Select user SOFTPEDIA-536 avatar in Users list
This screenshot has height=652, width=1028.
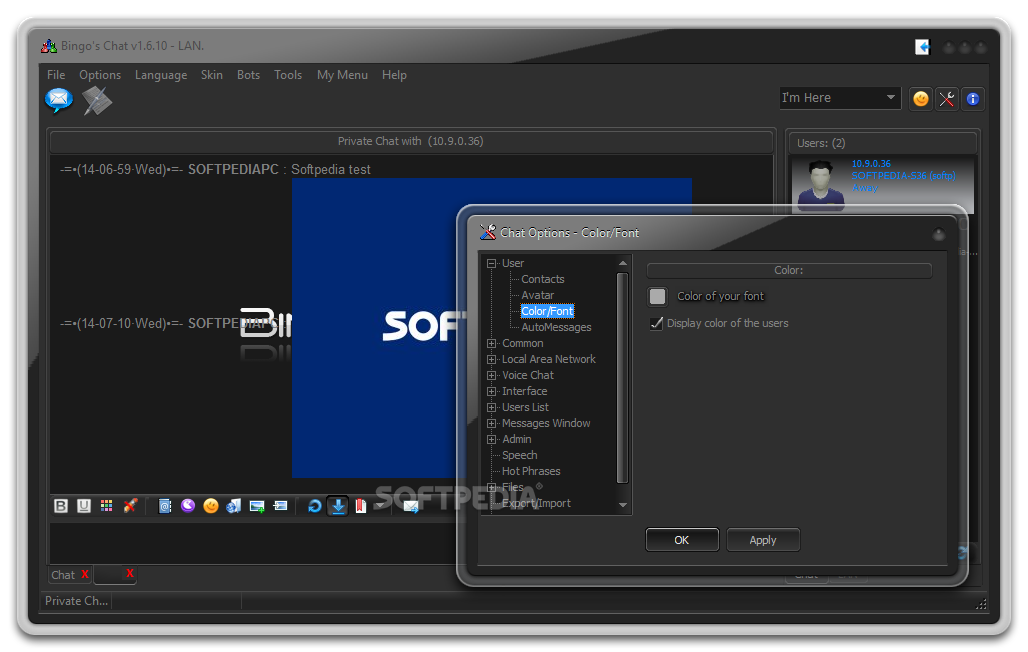(821, 185)
